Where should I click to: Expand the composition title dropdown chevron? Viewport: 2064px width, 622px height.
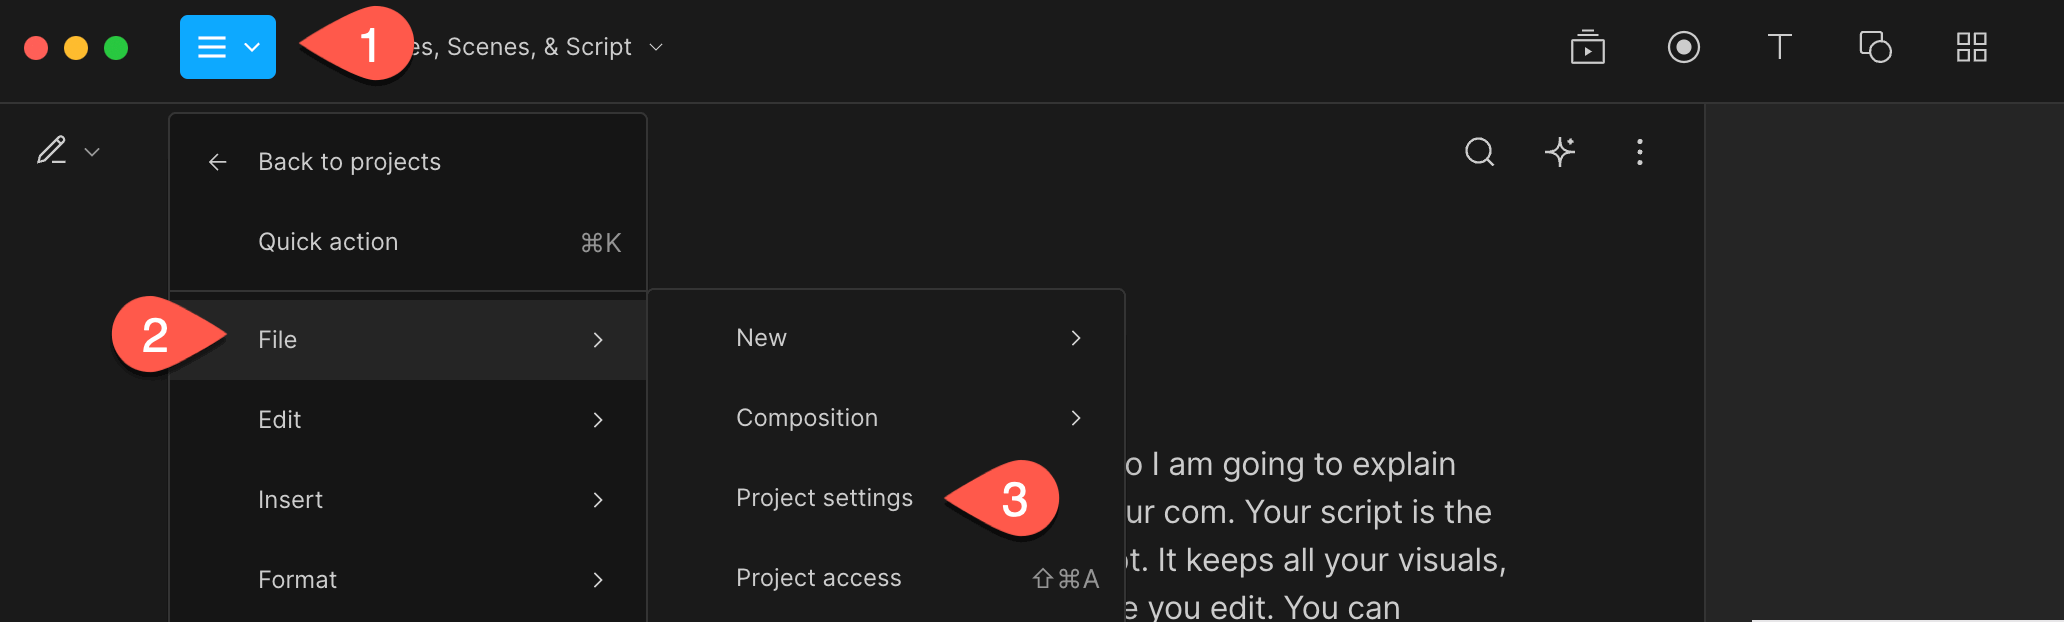[656, 47]
